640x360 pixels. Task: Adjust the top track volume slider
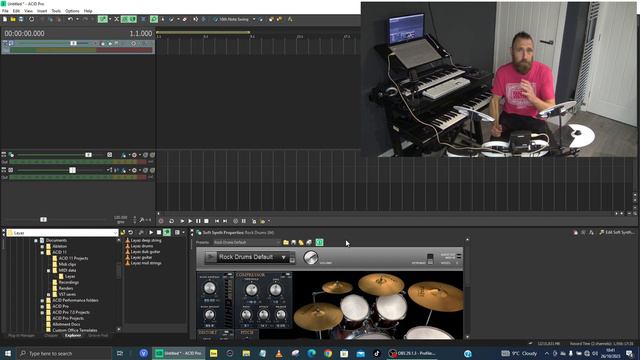click(73, 43)
